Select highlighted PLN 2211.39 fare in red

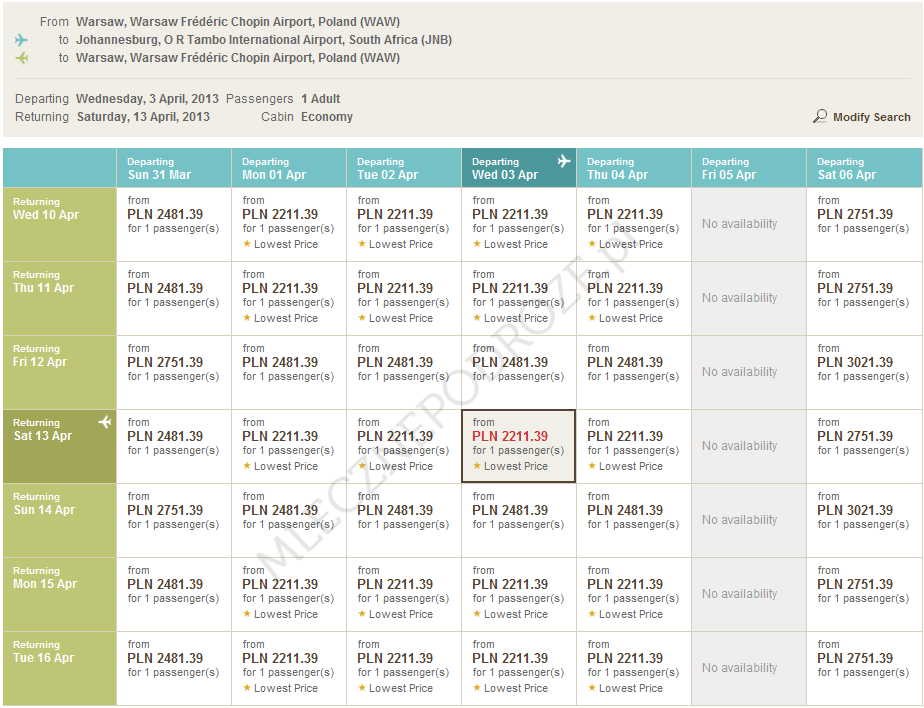(510, 436)
